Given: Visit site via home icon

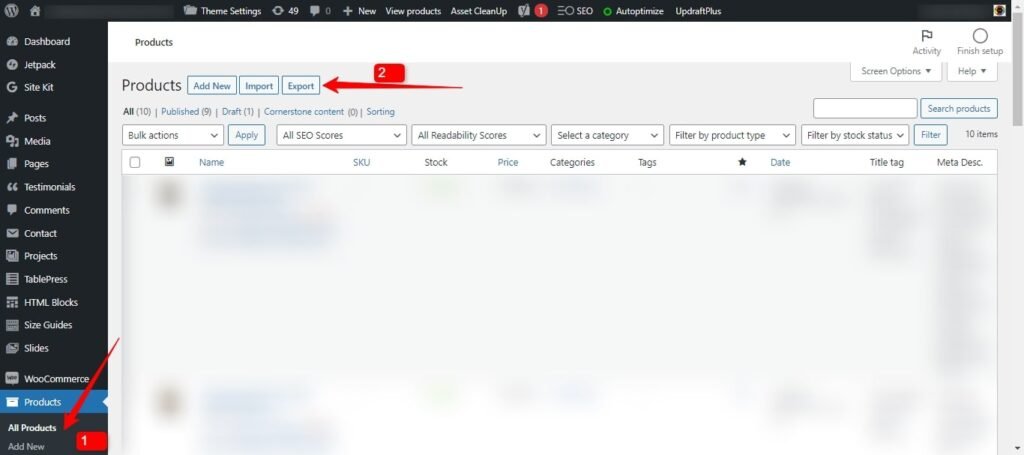Looking at the screenshot, I should click(35, 10).
